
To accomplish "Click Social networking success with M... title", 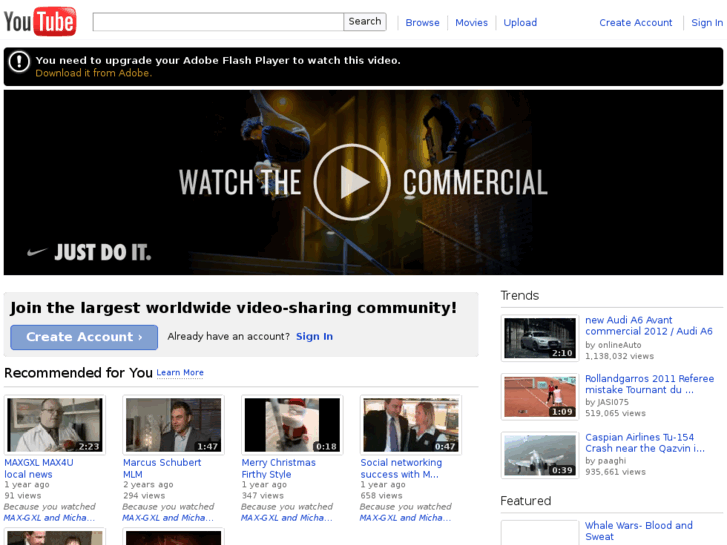I will click(x=401, y=468).
